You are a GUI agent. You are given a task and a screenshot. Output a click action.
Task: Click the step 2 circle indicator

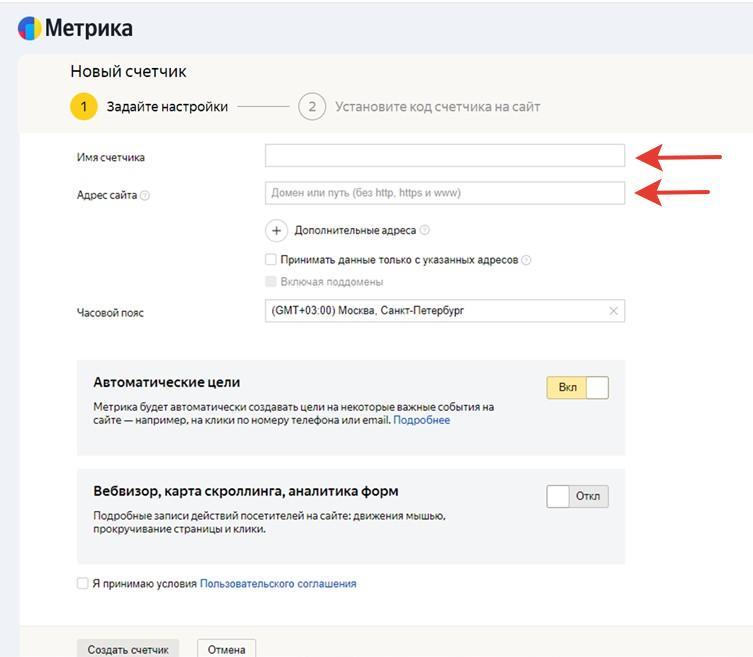click(312, 107)
